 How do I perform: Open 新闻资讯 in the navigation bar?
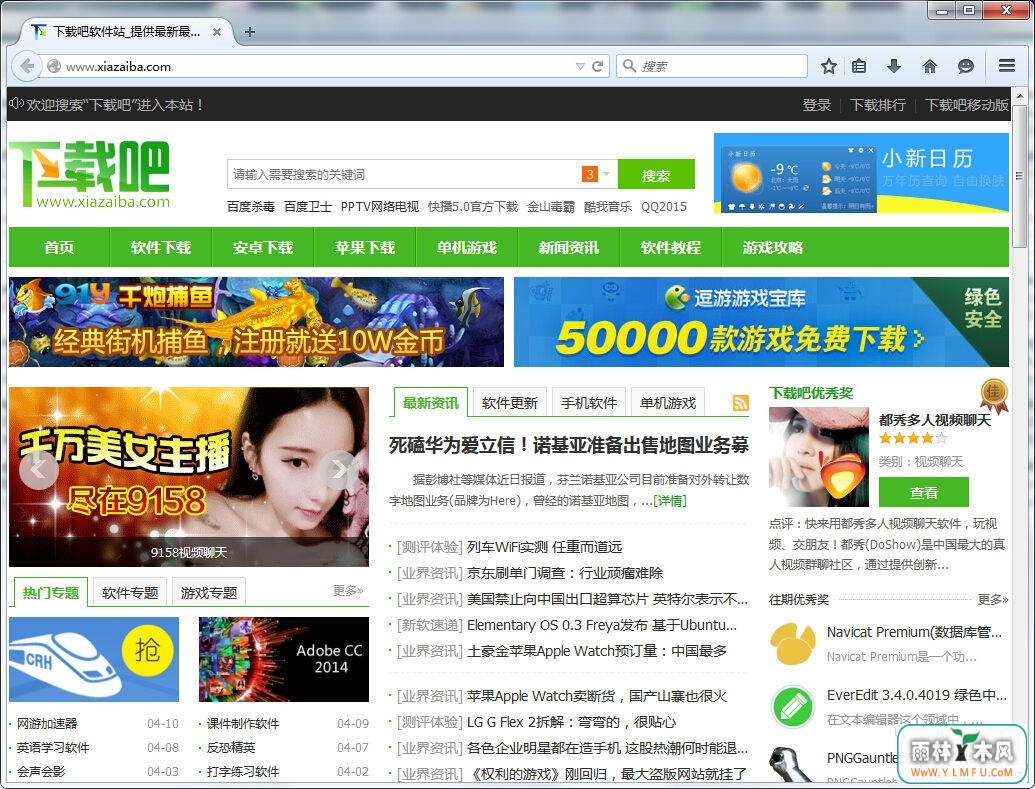(569, 248)
